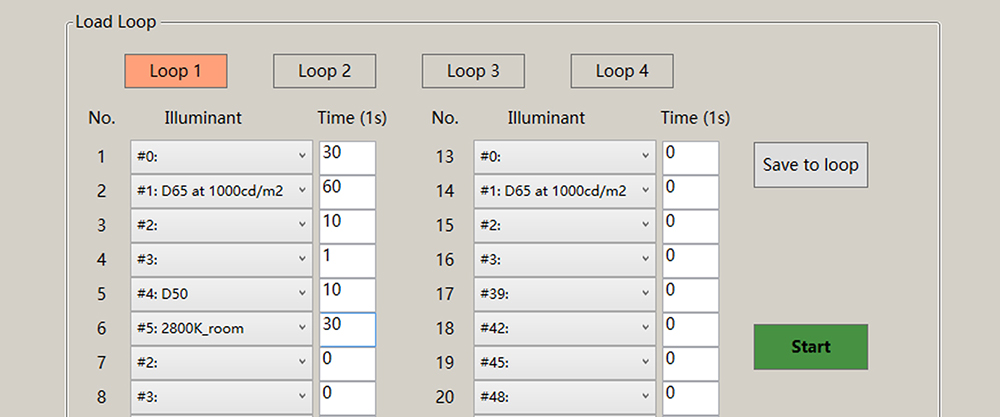Switch to Loop 4
Screen dimensions: 1000x417
[x=622, y=71]
